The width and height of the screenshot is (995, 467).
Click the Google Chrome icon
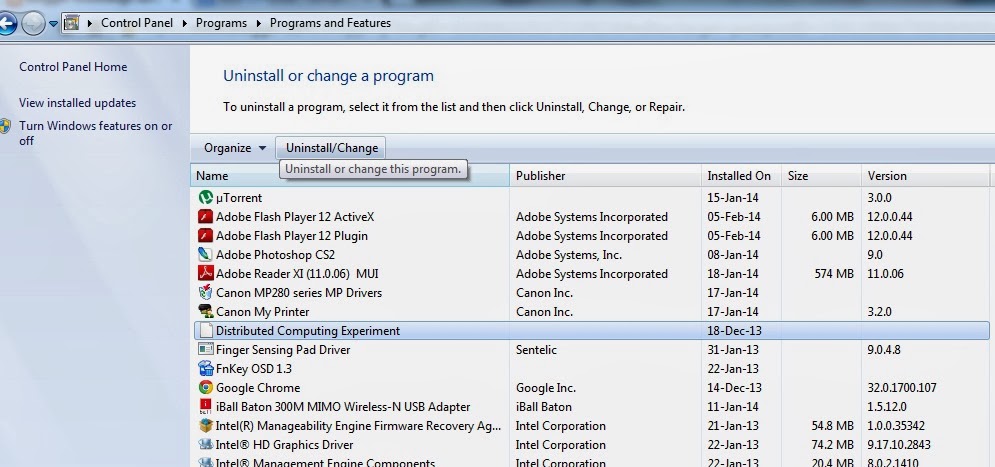tap(206, 388)
